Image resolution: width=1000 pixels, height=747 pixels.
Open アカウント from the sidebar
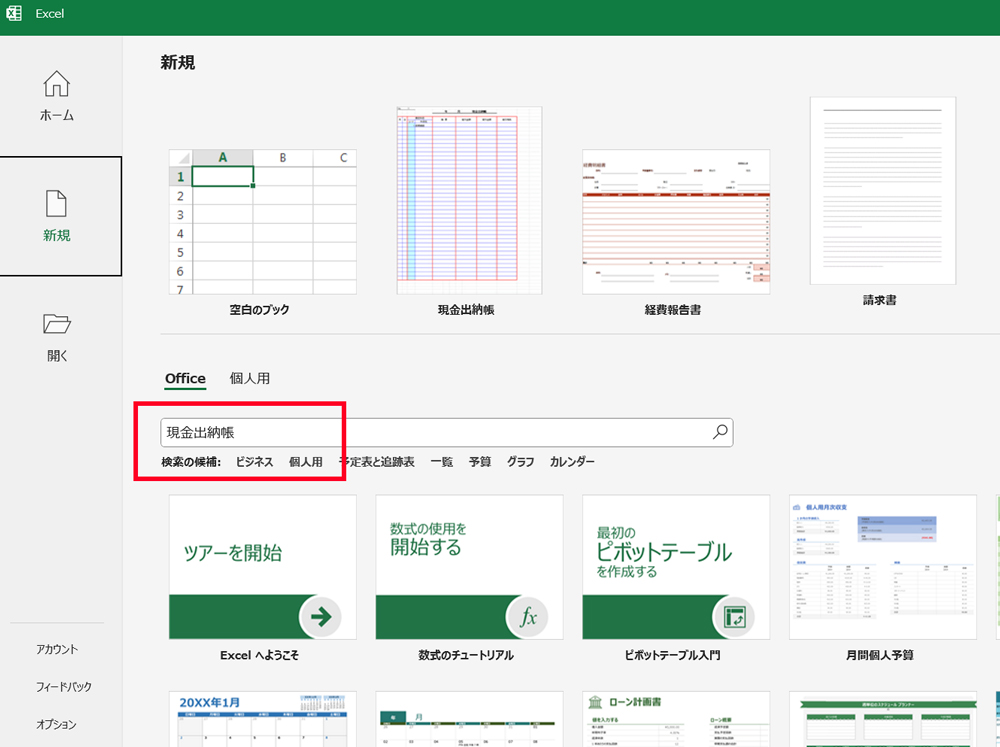[57, 648]
